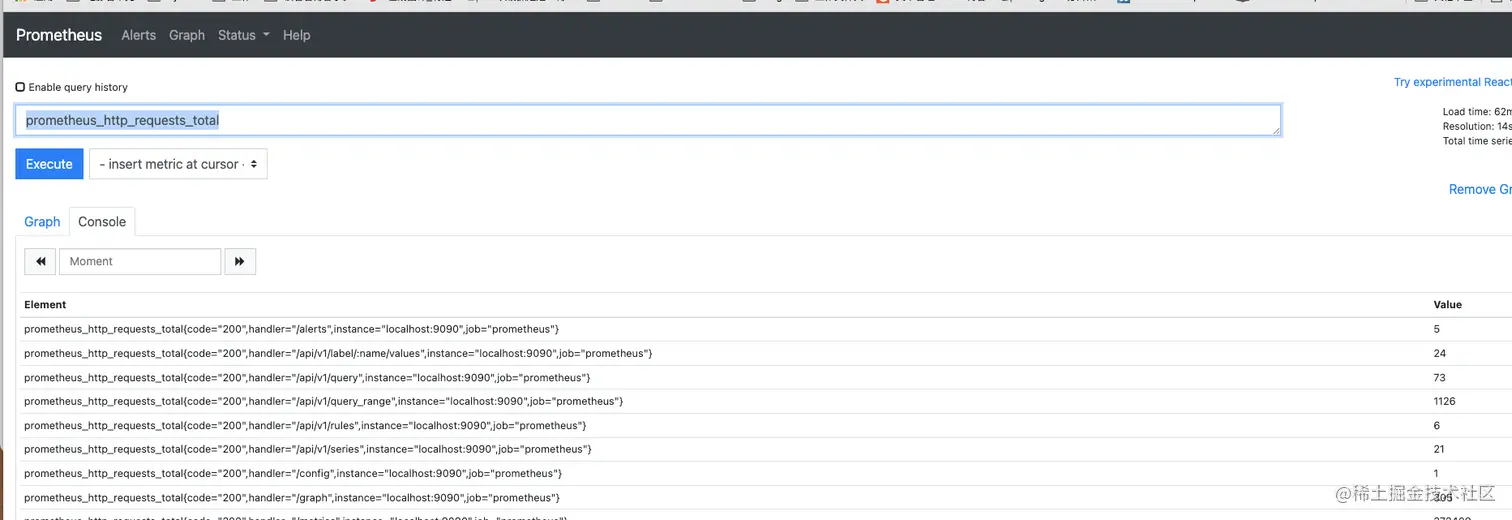Click the Value column header
1512x520 pixels.
point(1447,304)
